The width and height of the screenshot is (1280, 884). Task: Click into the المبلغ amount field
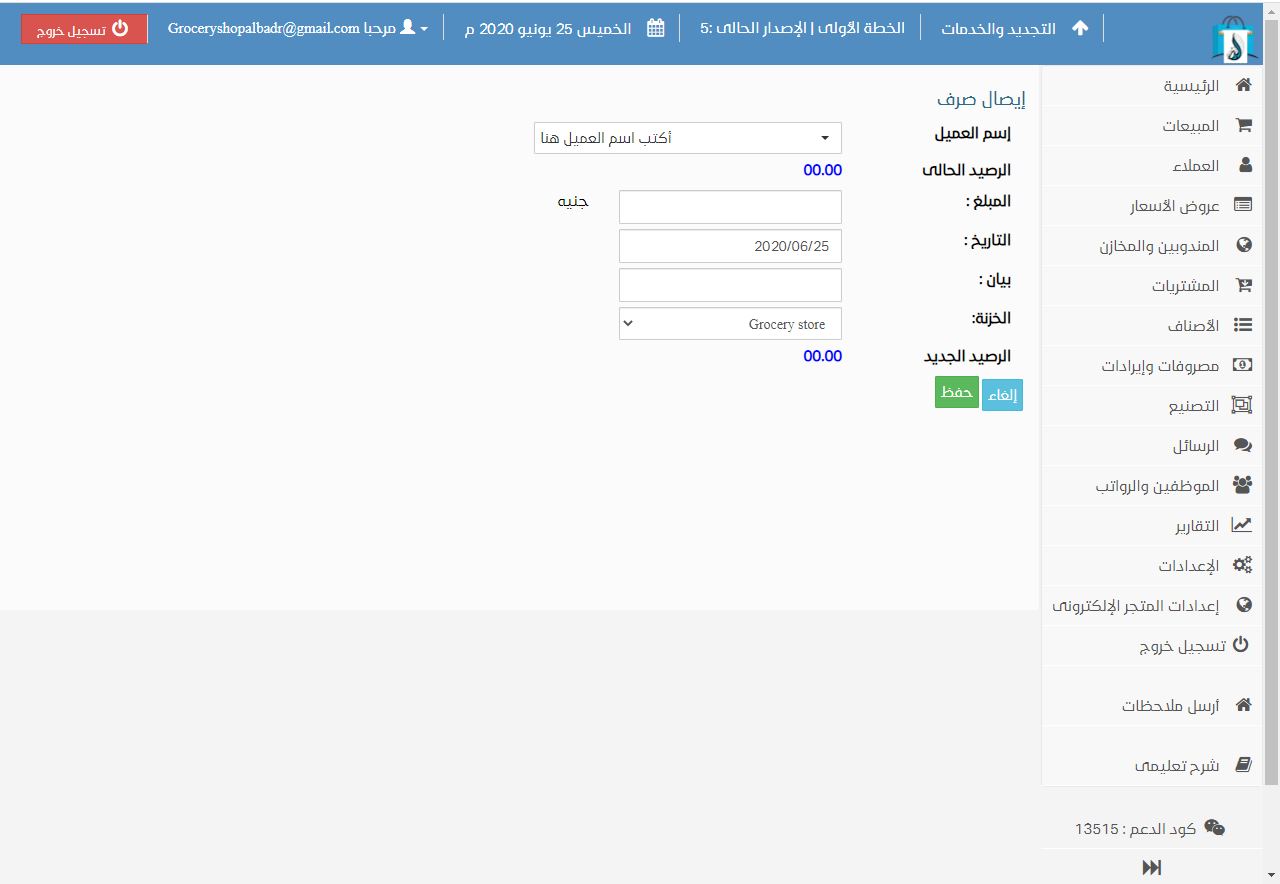(730, 207)
